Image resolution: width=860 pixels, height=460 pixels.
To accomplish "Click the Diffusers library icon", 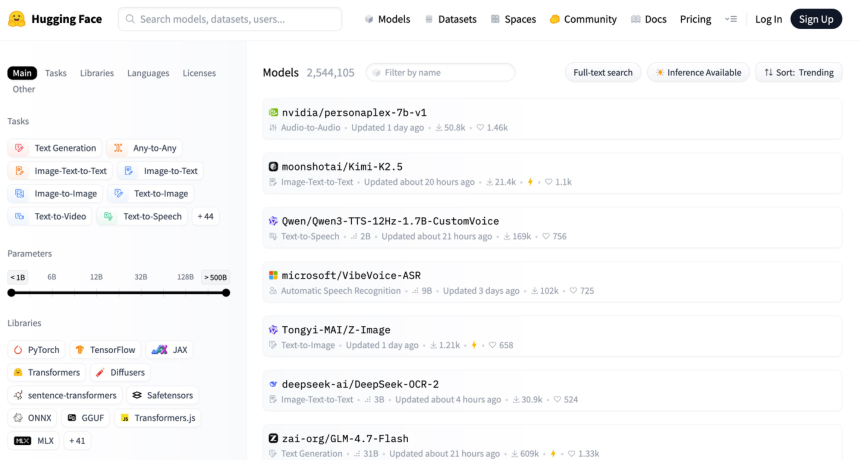I will 100,372.
